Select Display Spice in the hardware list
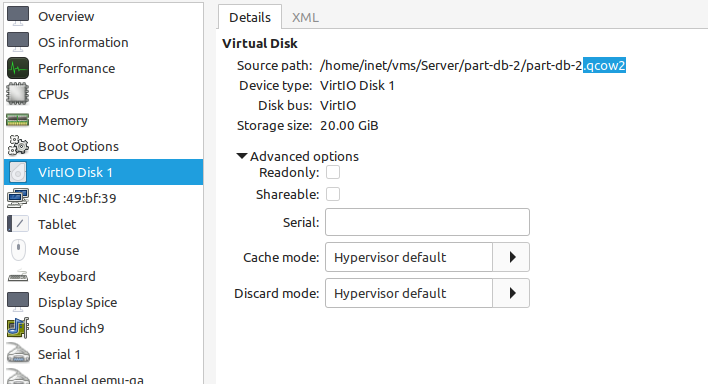This screenshot has width=708, height=384. pos(103,302)
